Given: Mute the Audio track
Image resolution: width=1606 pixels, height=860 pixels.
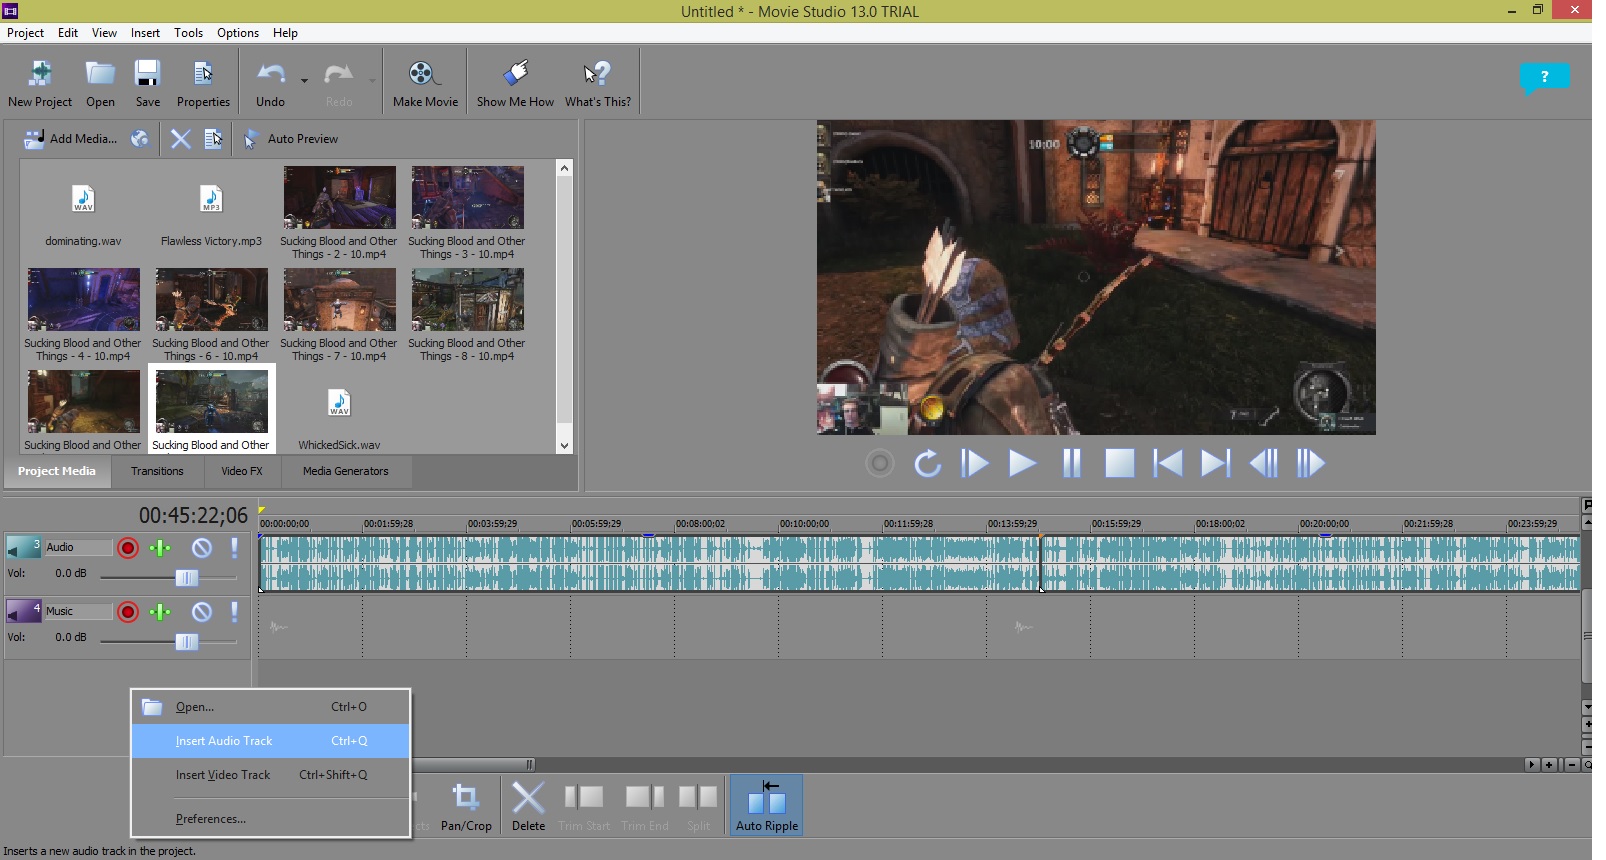Looking at the screenshot, I should 202,548.
